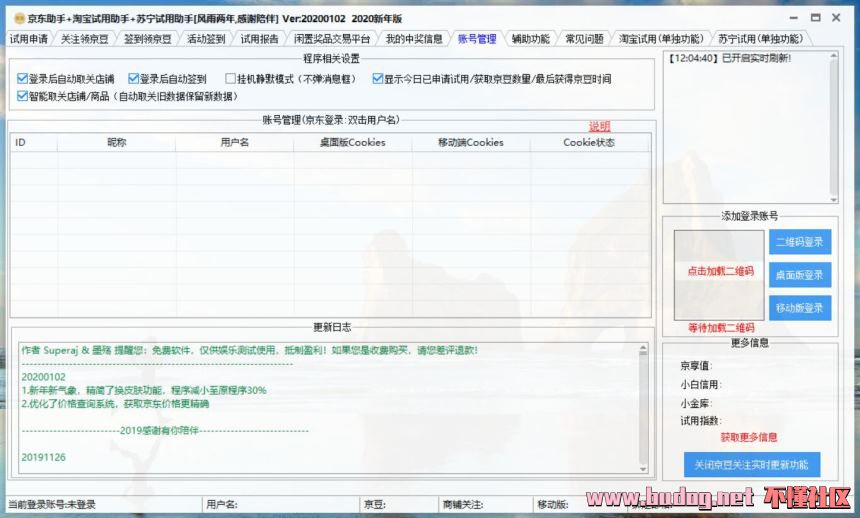Click 桌面版Cookies column header
This screenshot has height=518, width=860.
tap(353, 142)
